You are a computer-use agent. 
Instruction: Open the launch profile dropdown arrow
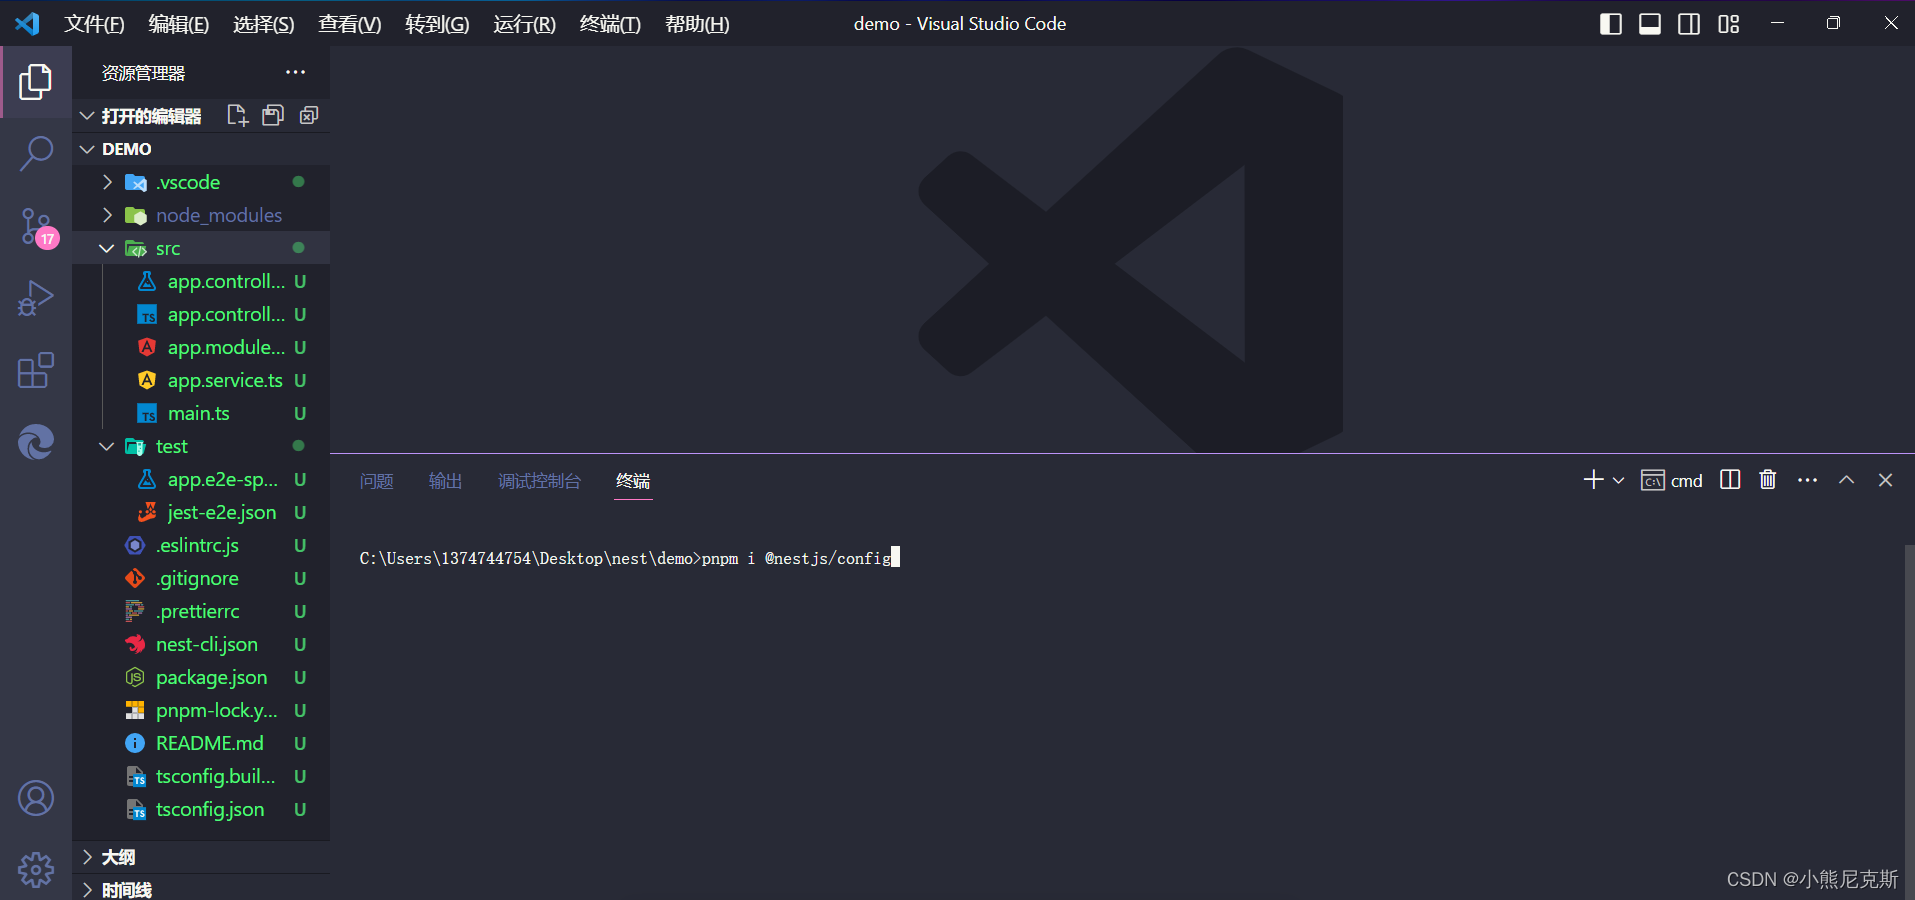point(1619,481)
